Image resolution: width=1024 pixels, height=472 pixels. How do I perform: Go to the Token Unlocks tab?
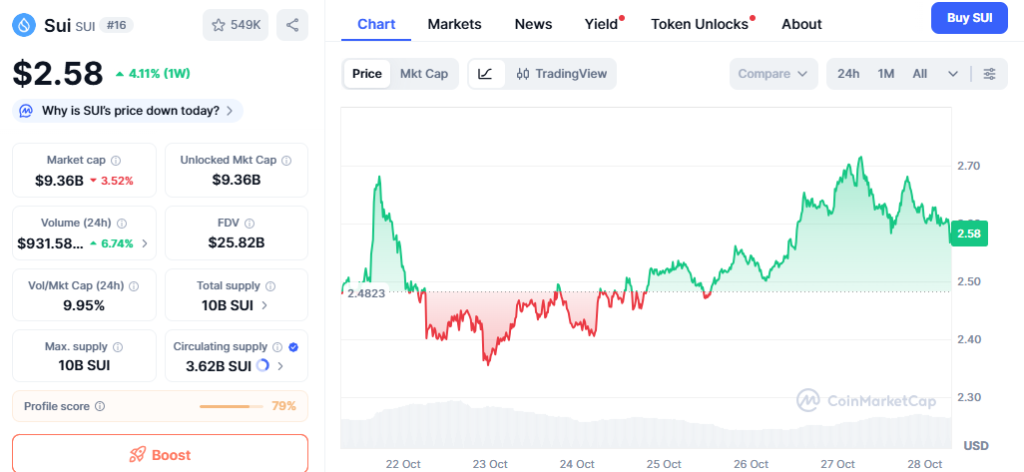pos(699,24)
